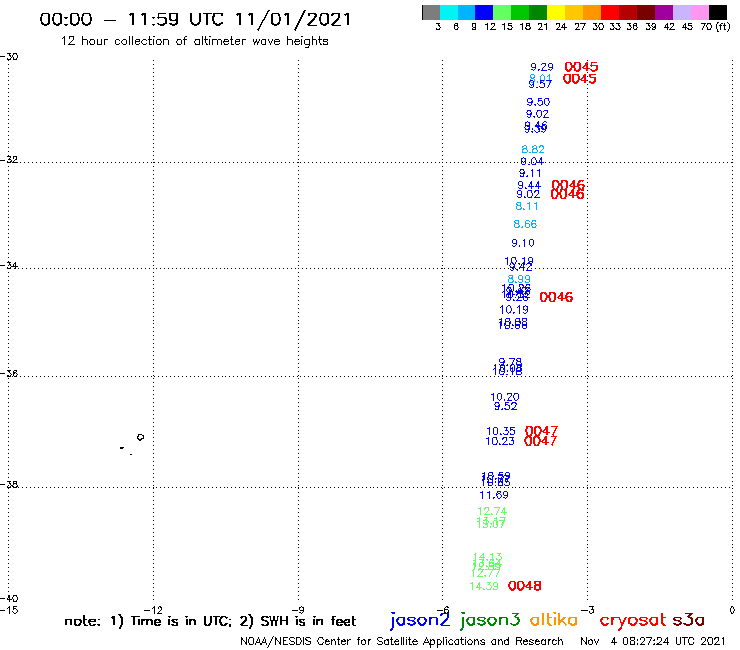The width and height of the screenshot is (740, 650).
Task: Click the lavender swatch in the legend
Action: tap(682, 12)
